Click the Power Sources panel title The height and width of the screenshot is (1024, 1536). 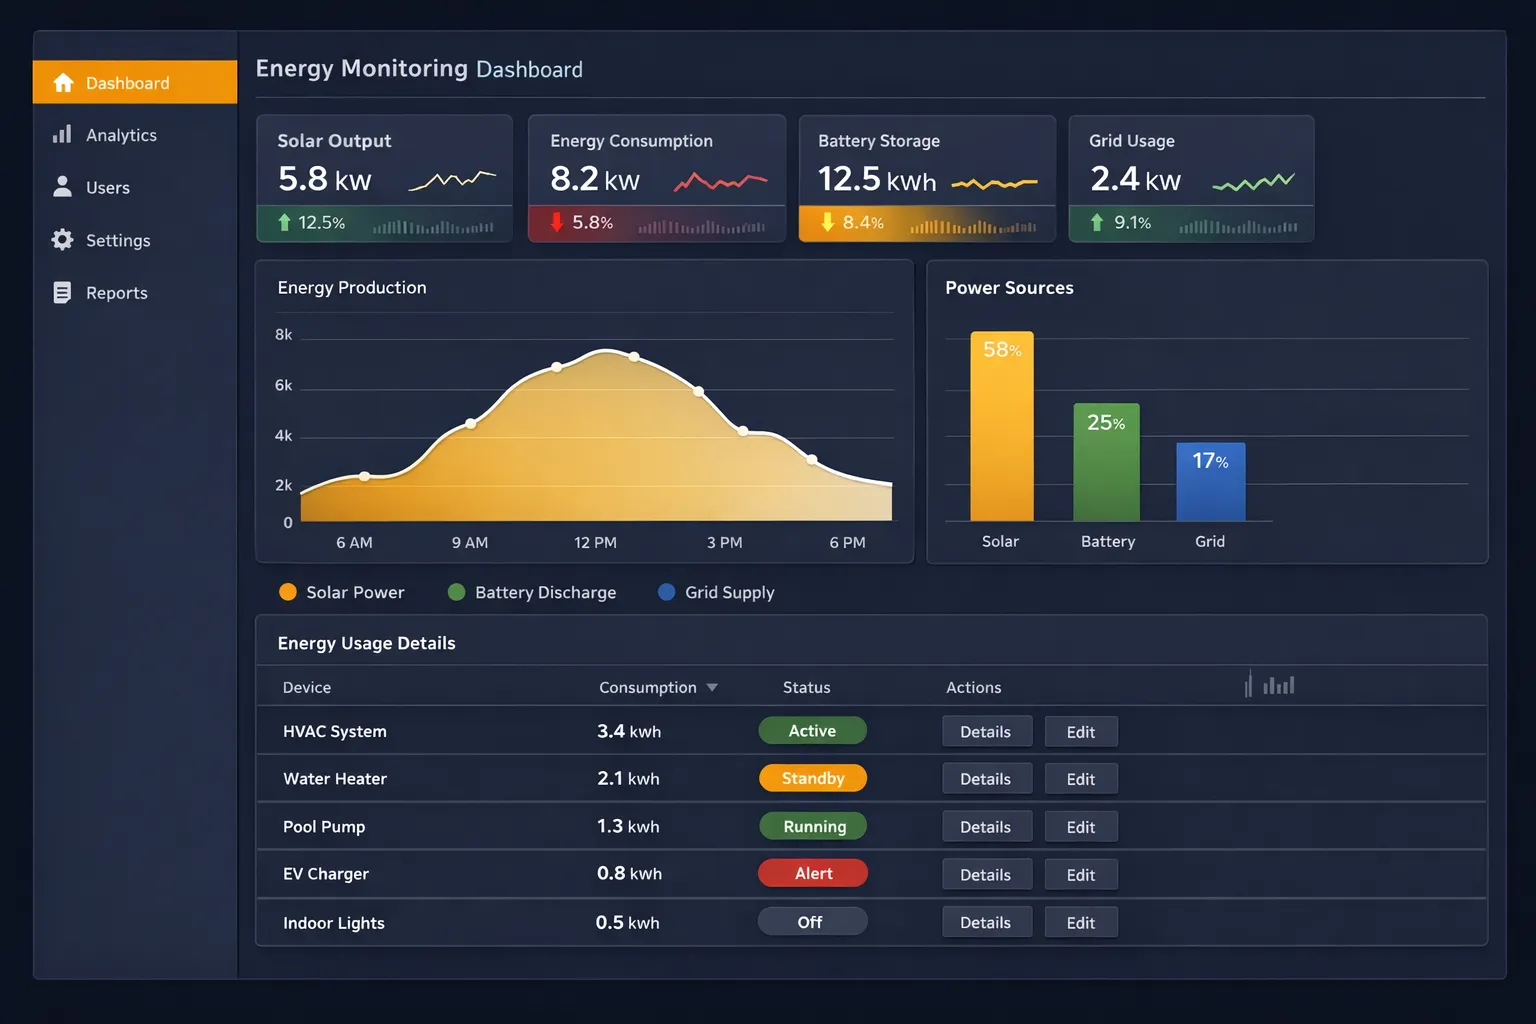tap(1009, 287)
